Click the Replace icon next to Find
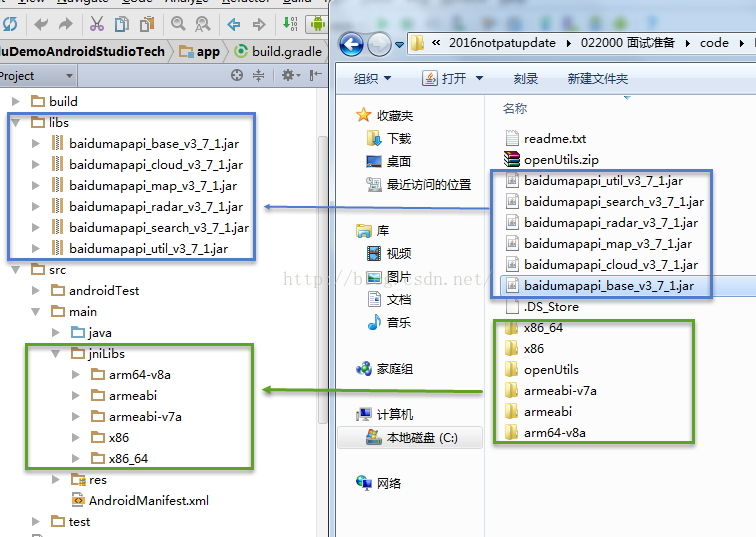Image resolution: width=756 pixels, height=537 pixels. click(x=202, y=24)
